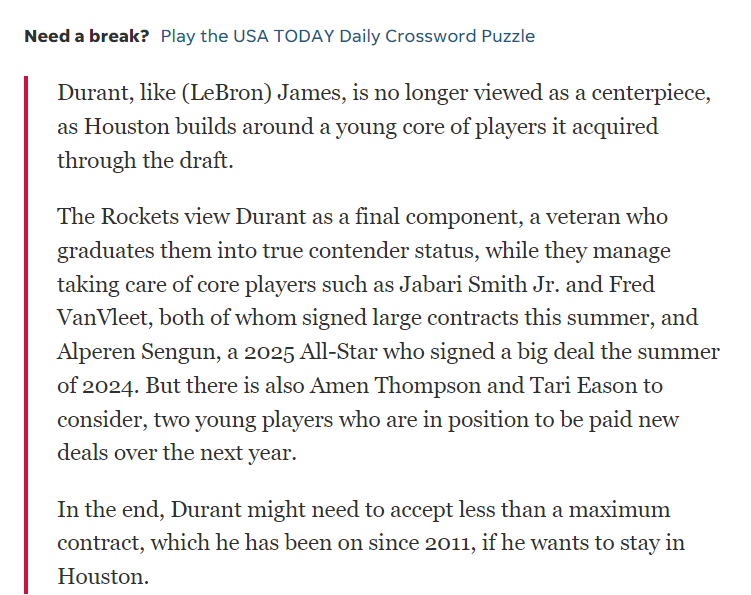Click the paragraph starting "In the end, Durant"
The height and width of the screenshot is (595, 751).
pos(371,542)
